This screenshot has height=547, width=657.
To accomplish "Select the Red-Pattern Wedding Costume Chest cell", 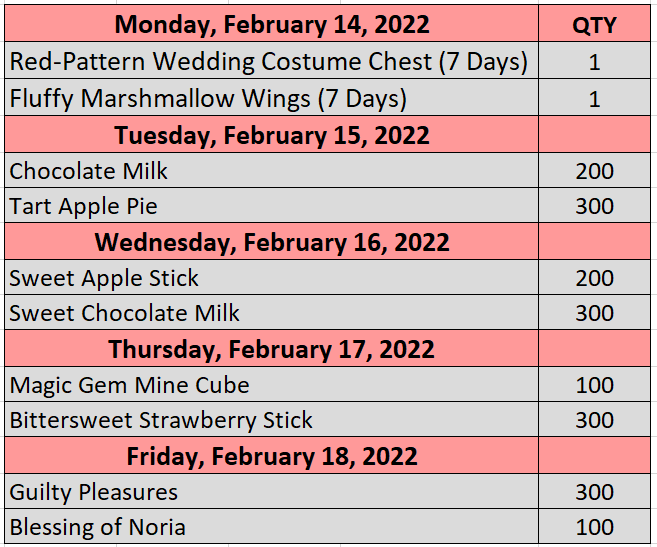I will coord(269,62).
